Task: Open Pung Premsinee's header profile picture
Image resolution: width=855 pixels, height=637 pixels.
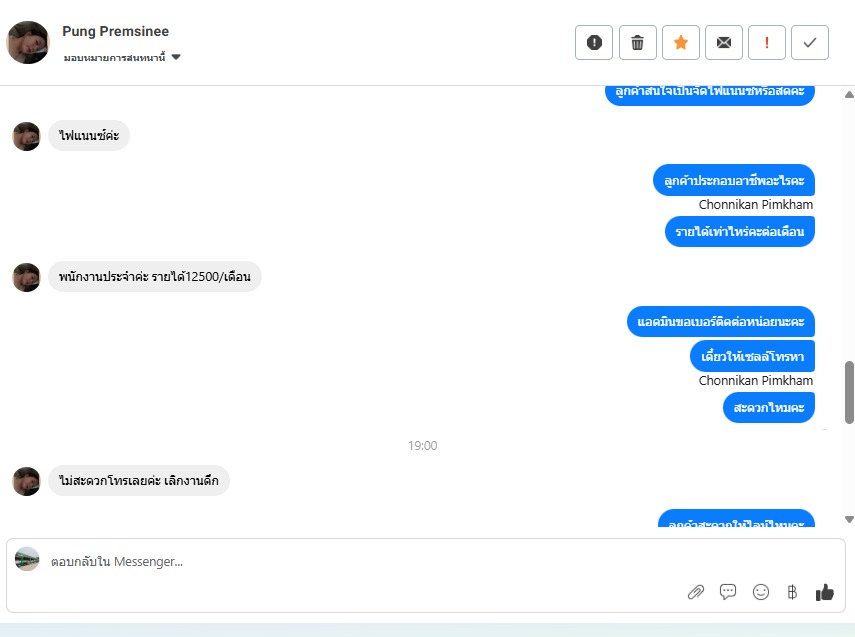Action: coord(28,43)
